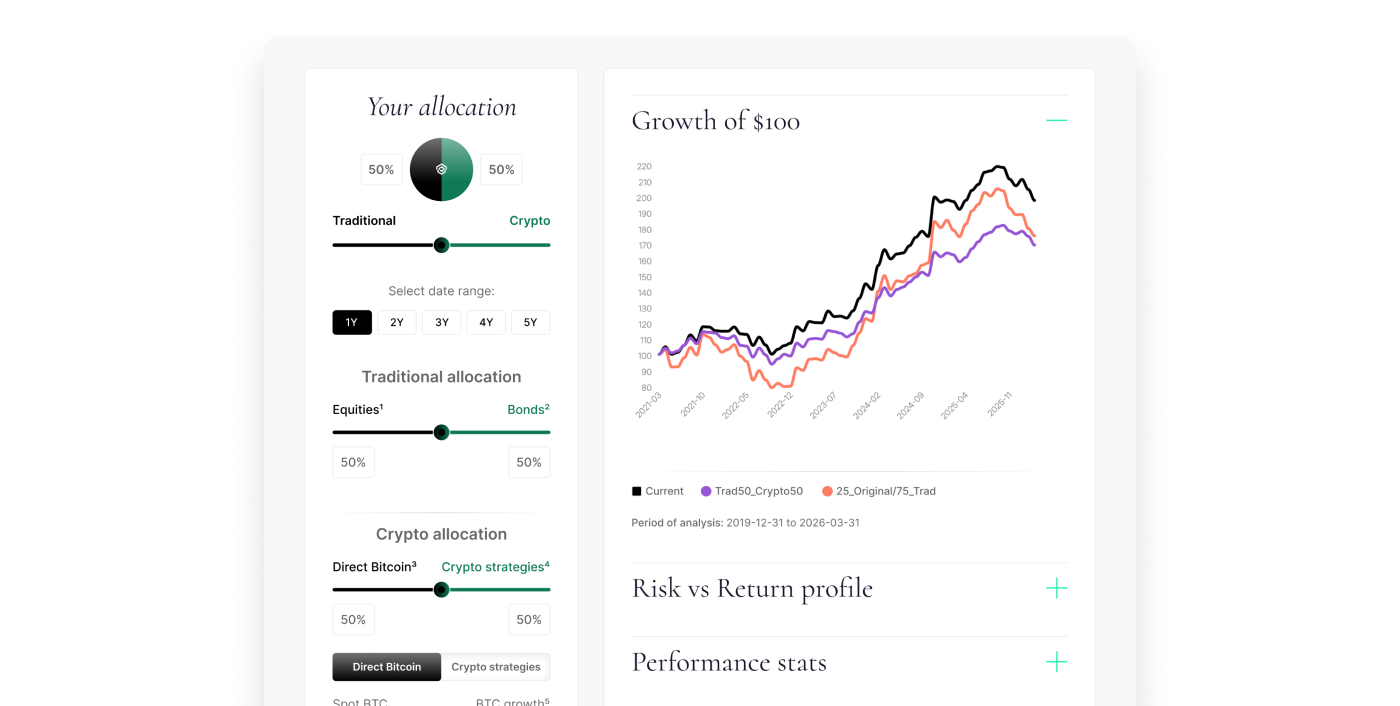This screenshot has width=1400, height=706.
Task: Click the allocation pie chart logo icon
Action: 441,170
